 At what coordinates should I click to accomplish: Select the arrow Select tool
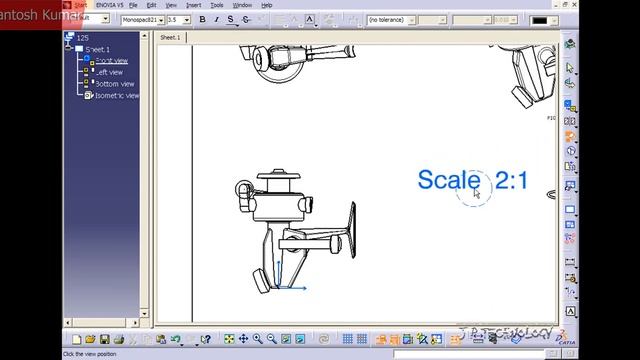[570, 68]
